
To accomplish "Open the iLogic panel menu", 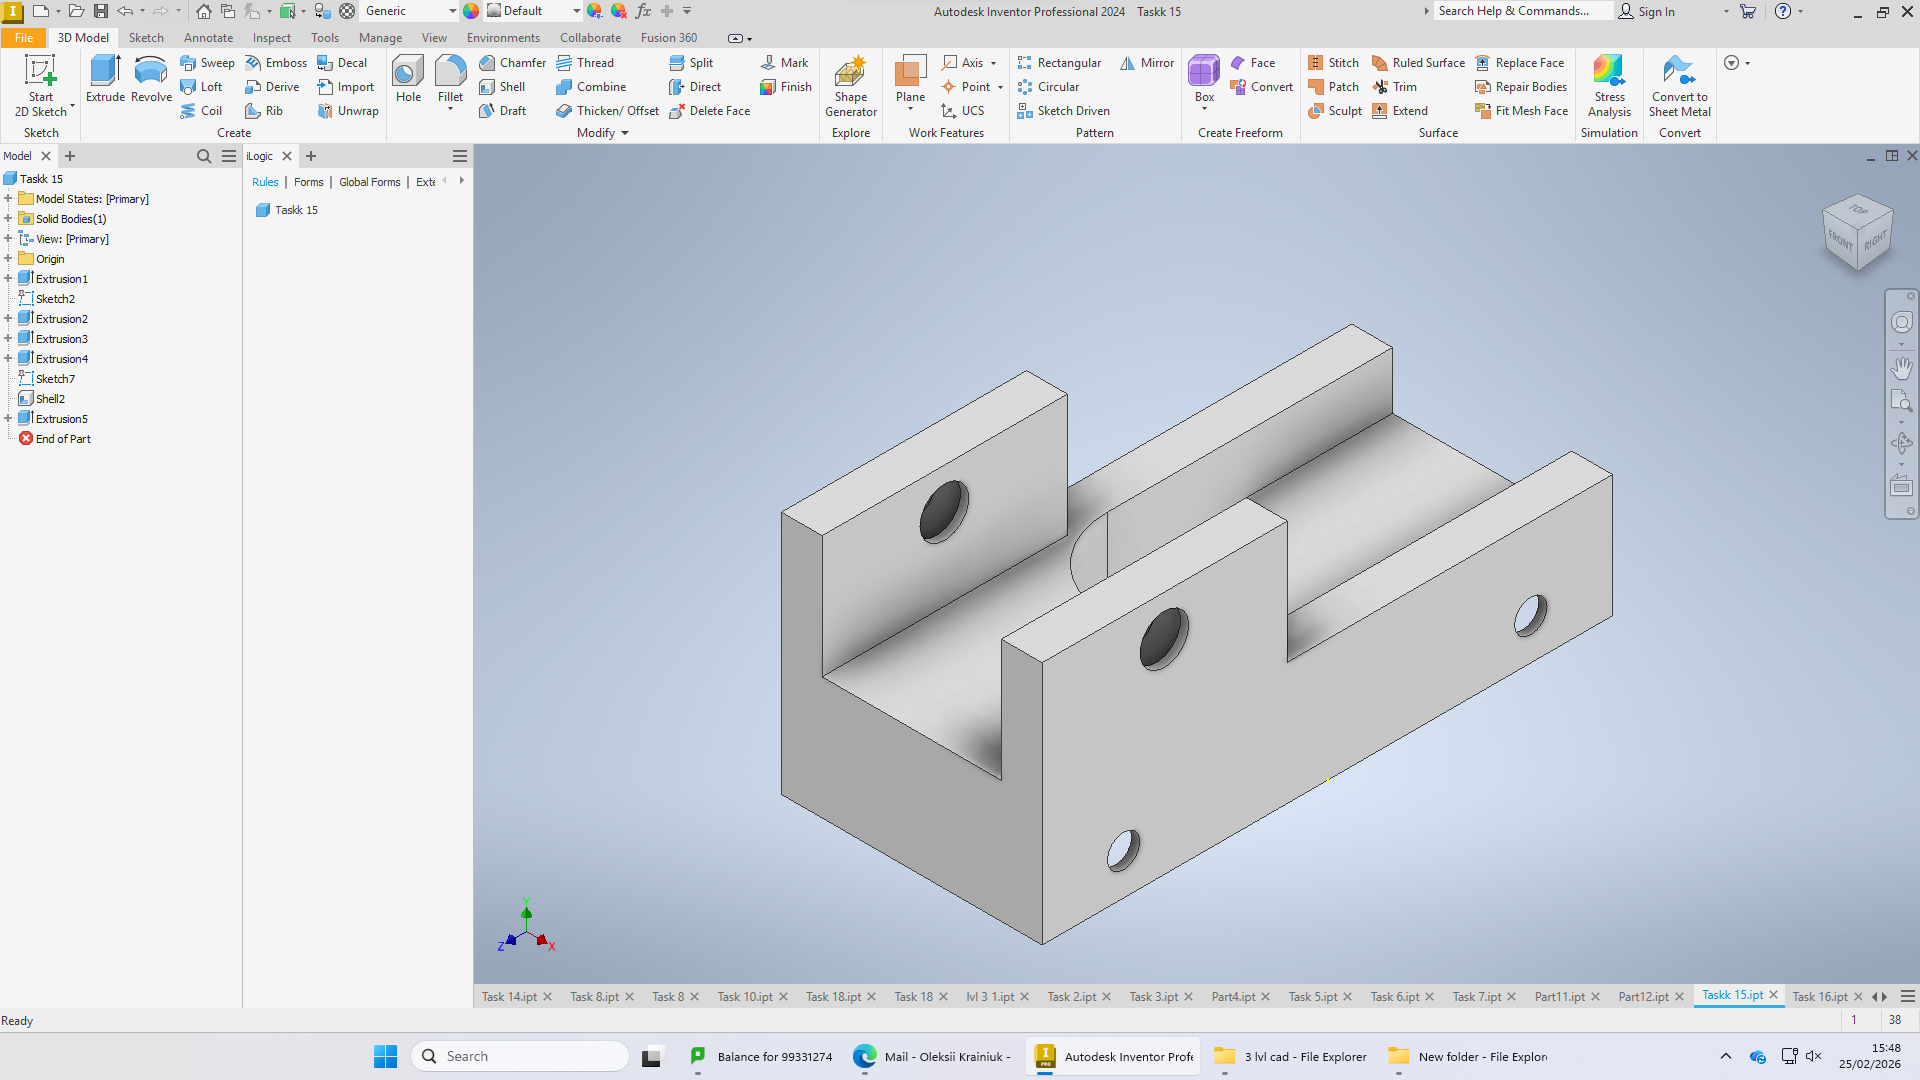I will 460,156.
